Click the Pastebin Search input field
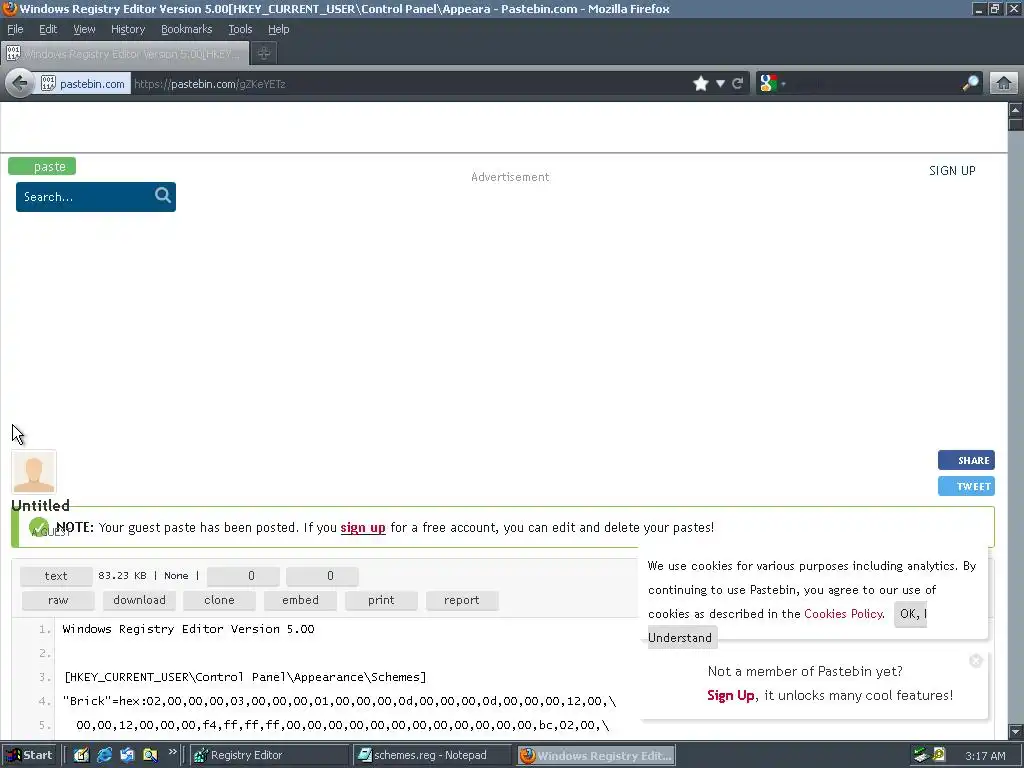 tap(85, 197)
